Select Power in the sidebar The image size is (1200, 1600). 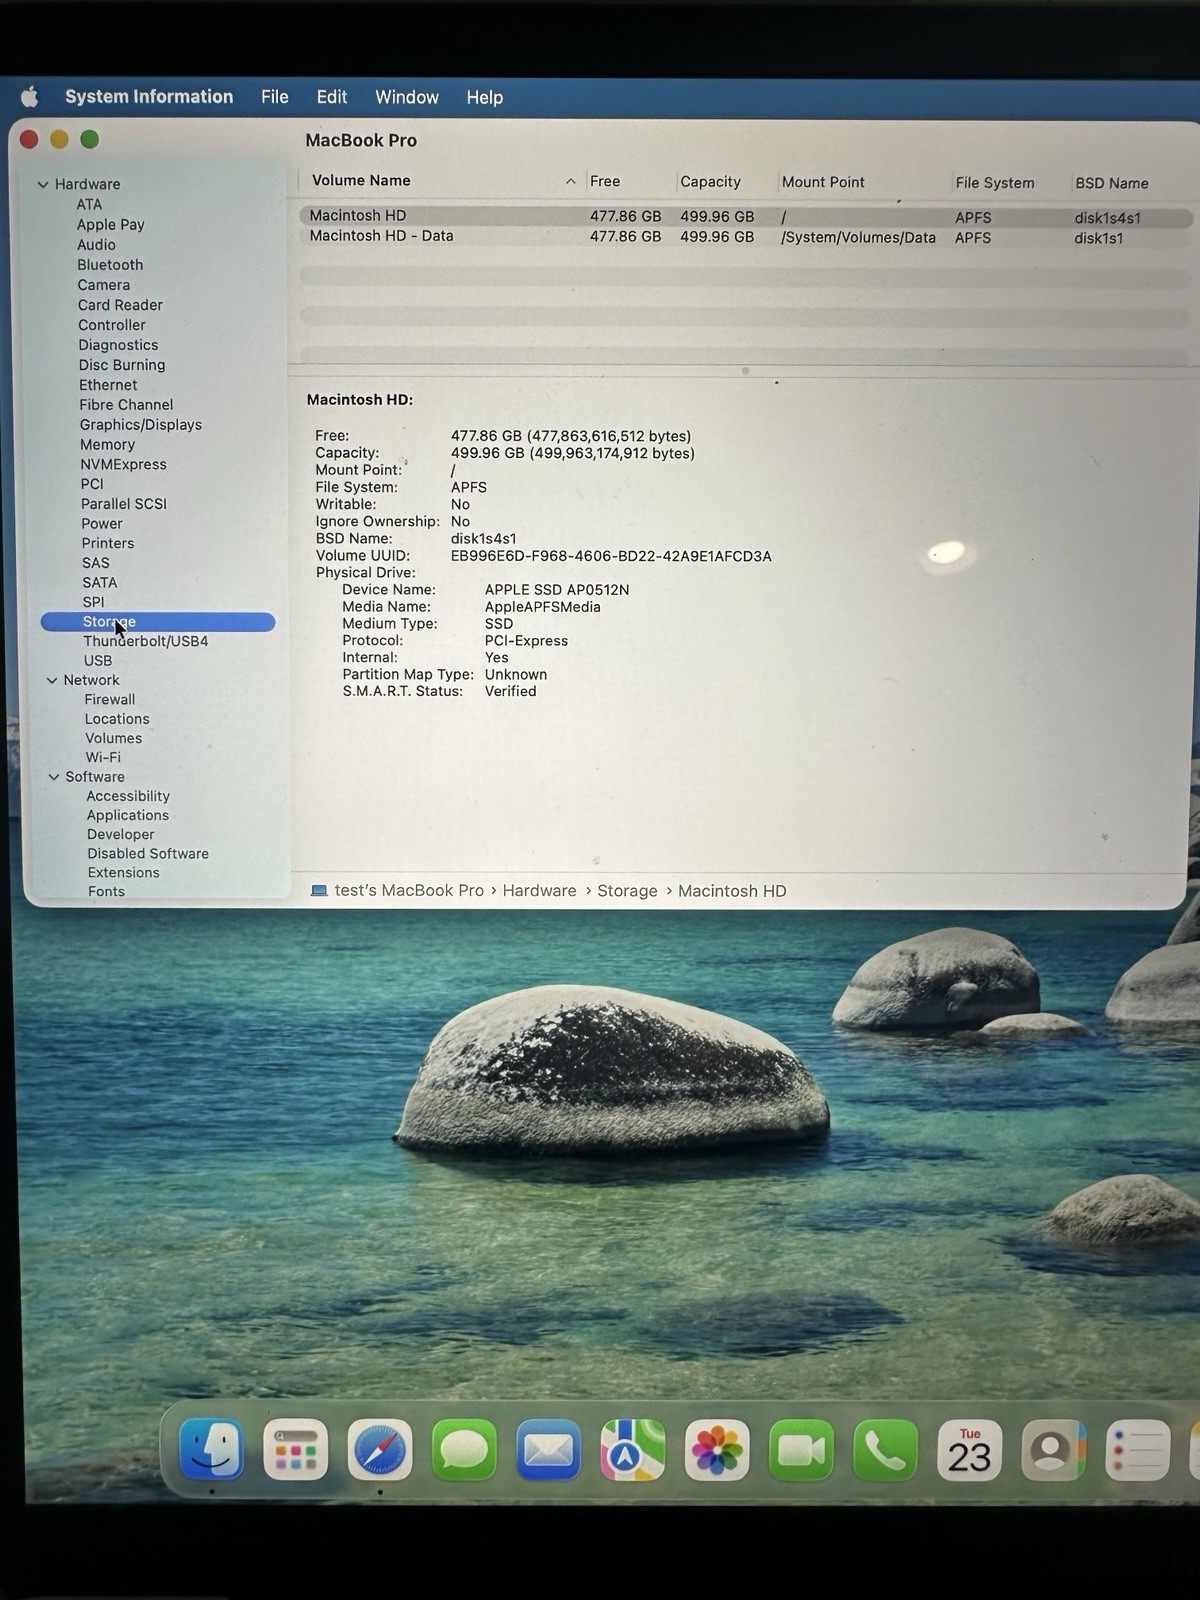pos(102,523)
